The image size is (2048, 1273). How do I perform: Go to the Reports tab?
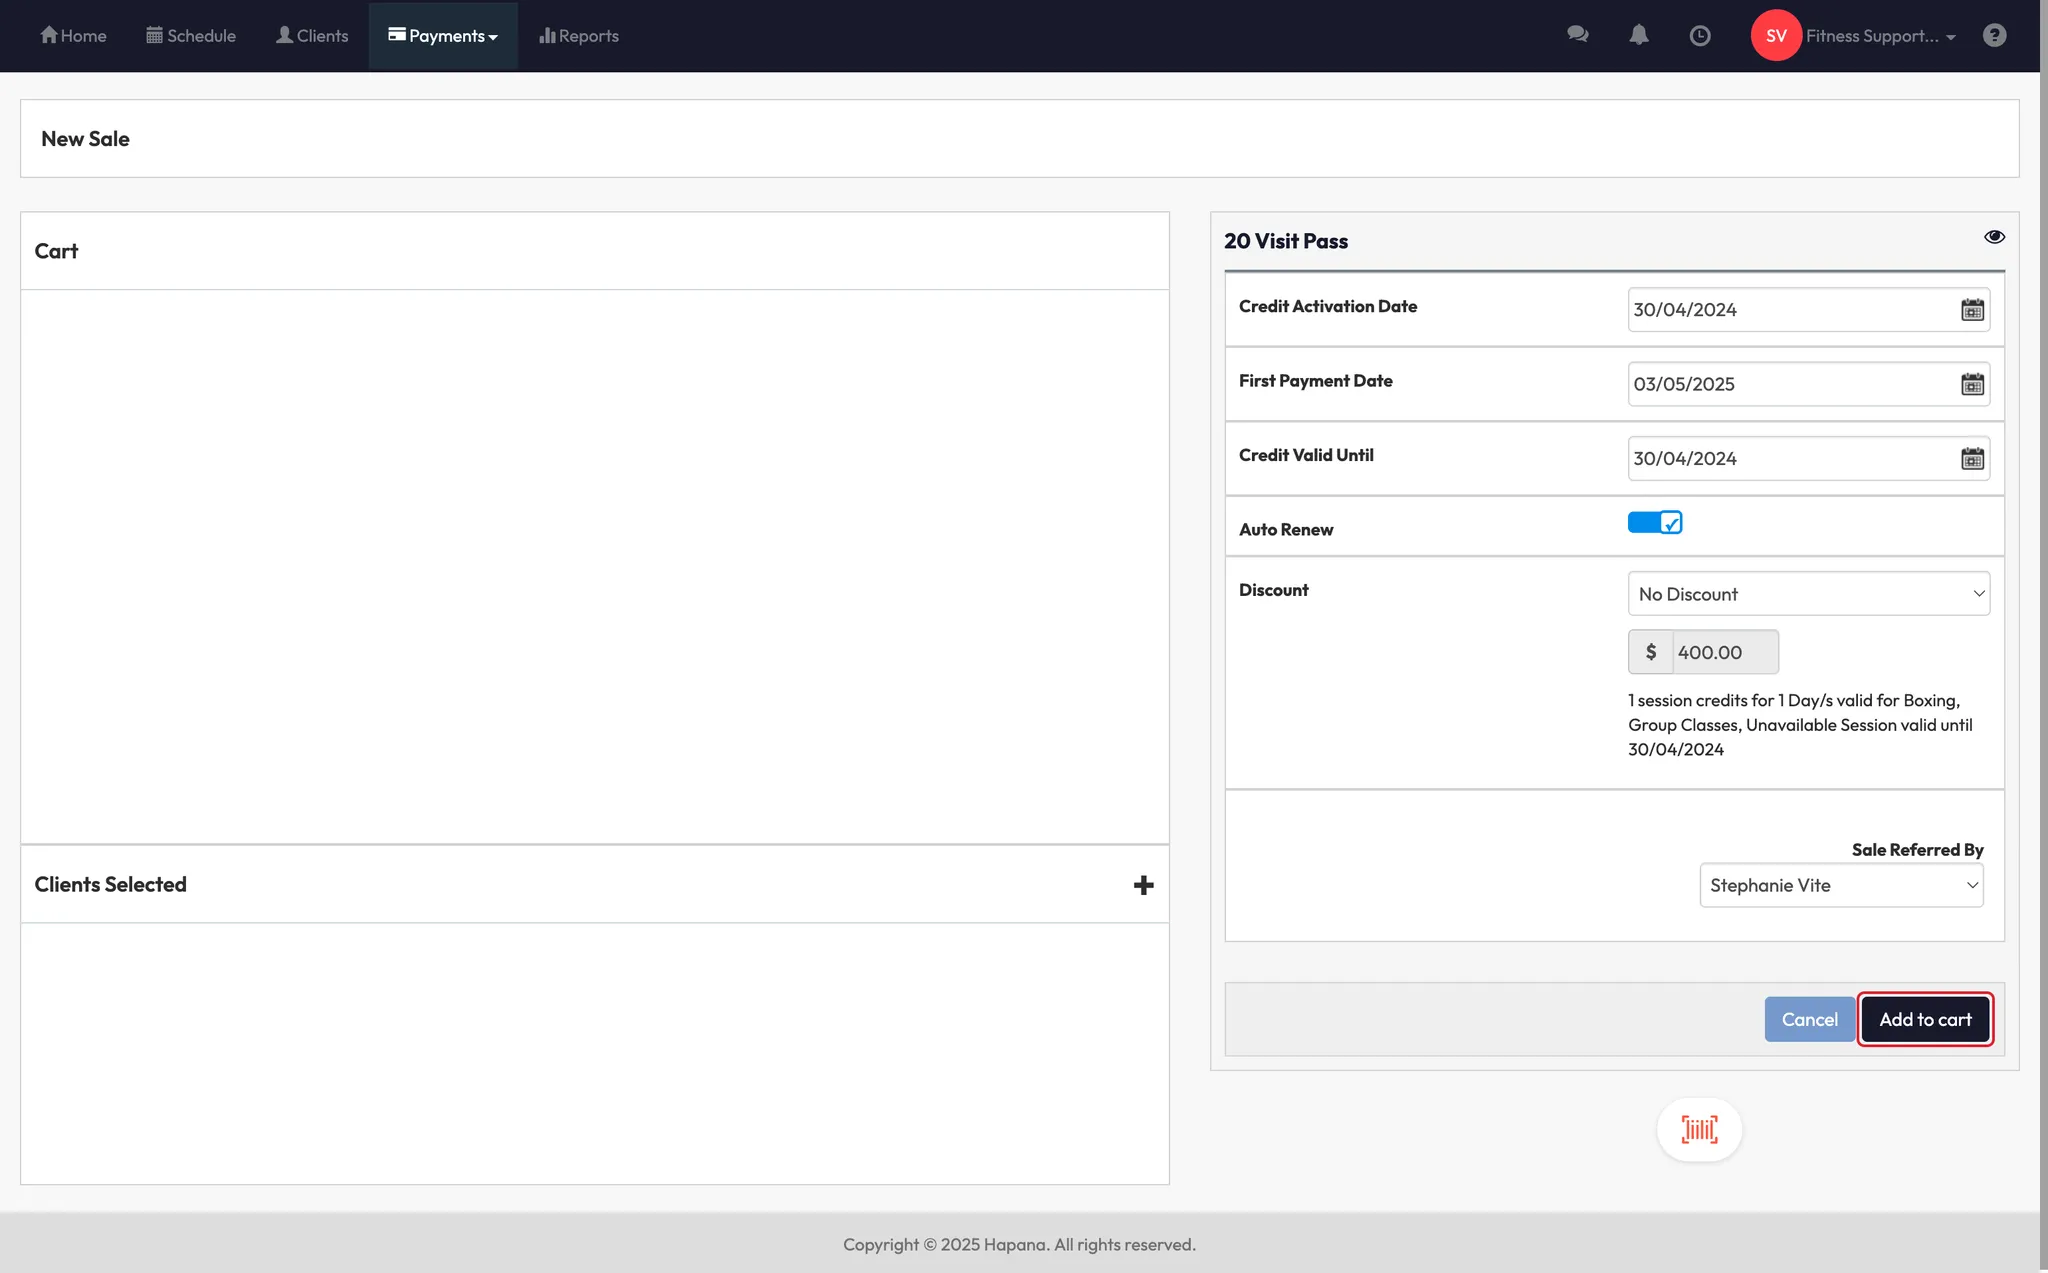[x=579, y=36]
